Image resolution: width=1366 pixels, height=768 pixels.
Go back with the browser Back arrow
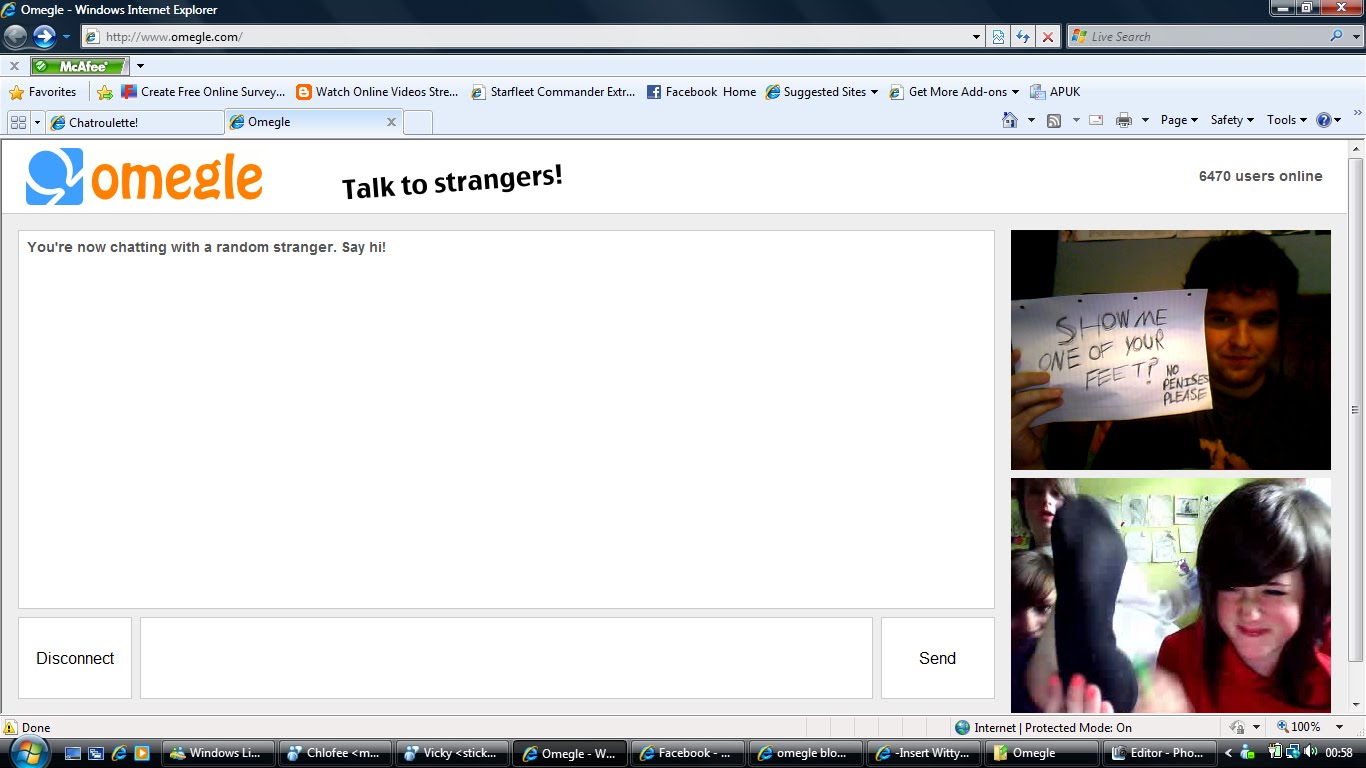coord(15,37)
